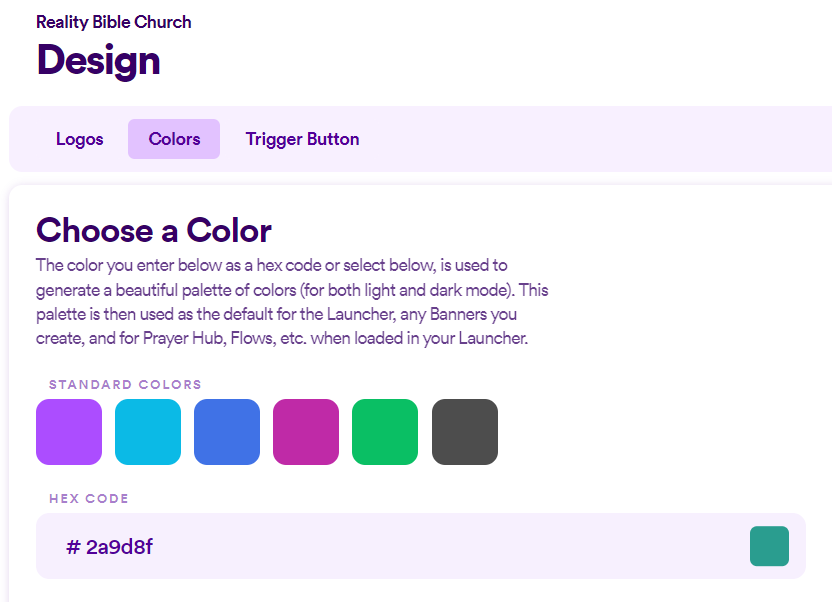Click the teal color preview swatch

click(x=769, y=546)
